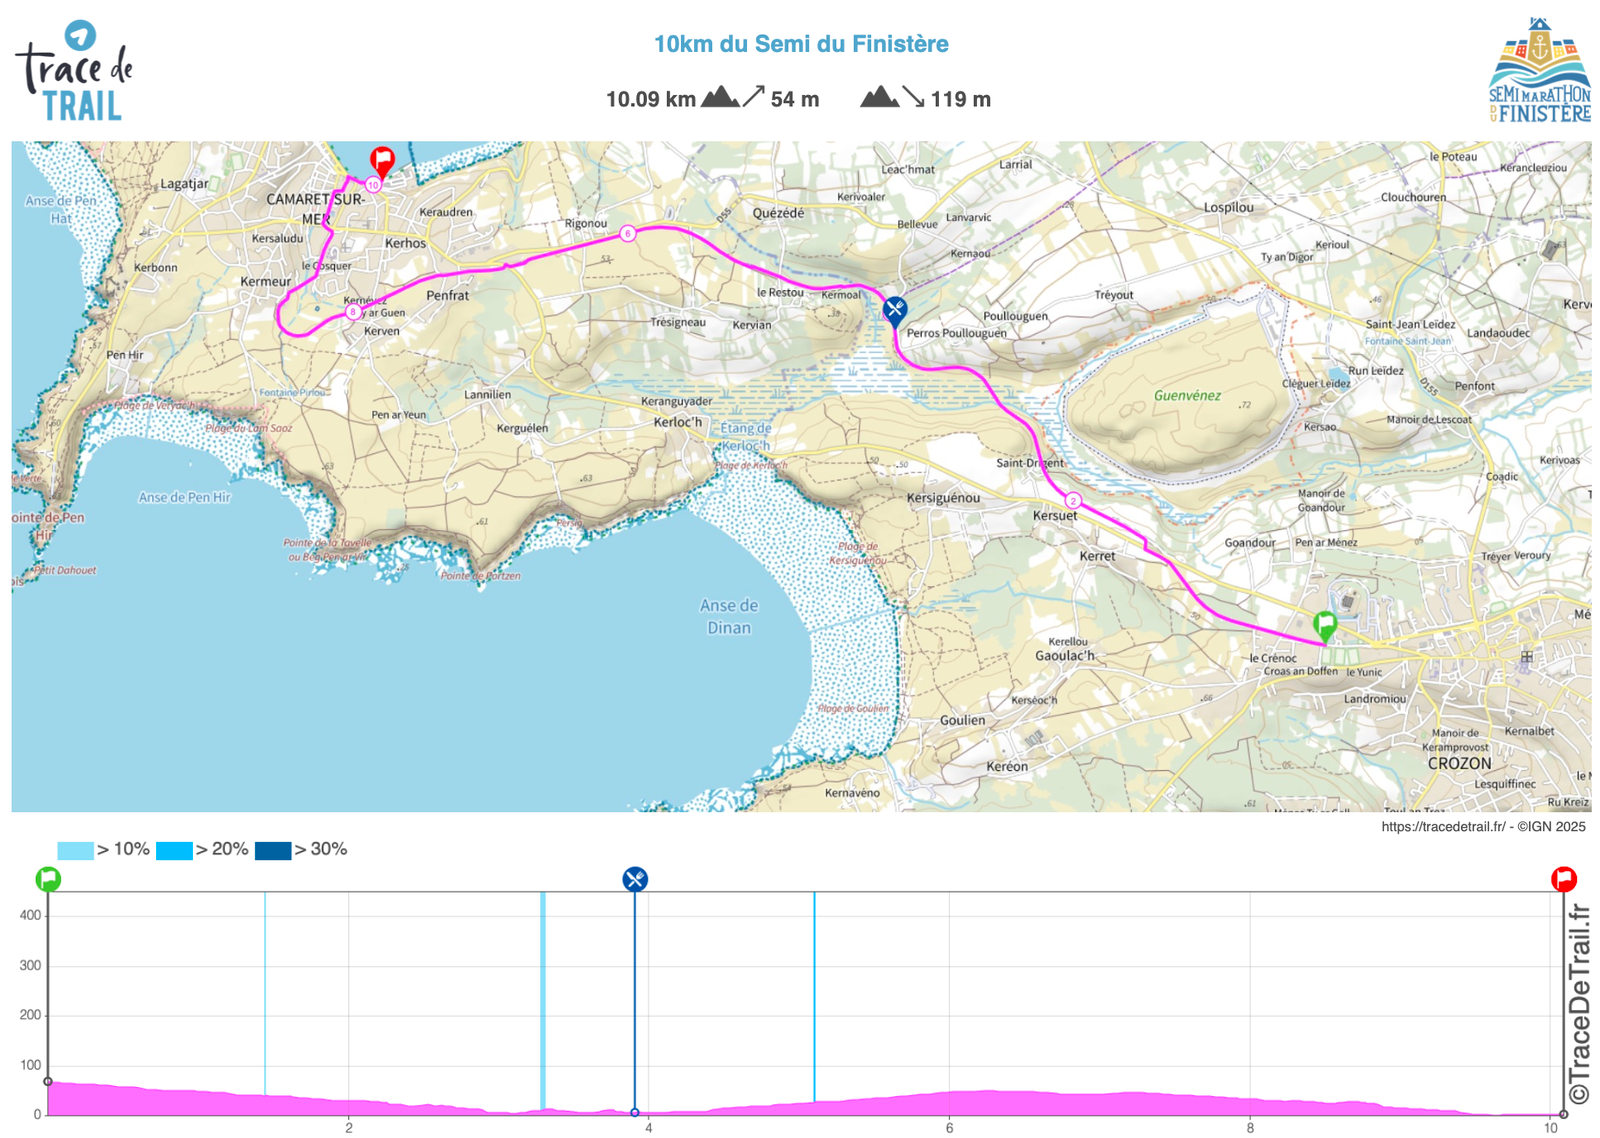
Task: Click the > 20% slope legend swatch
Action: [174, 850]
